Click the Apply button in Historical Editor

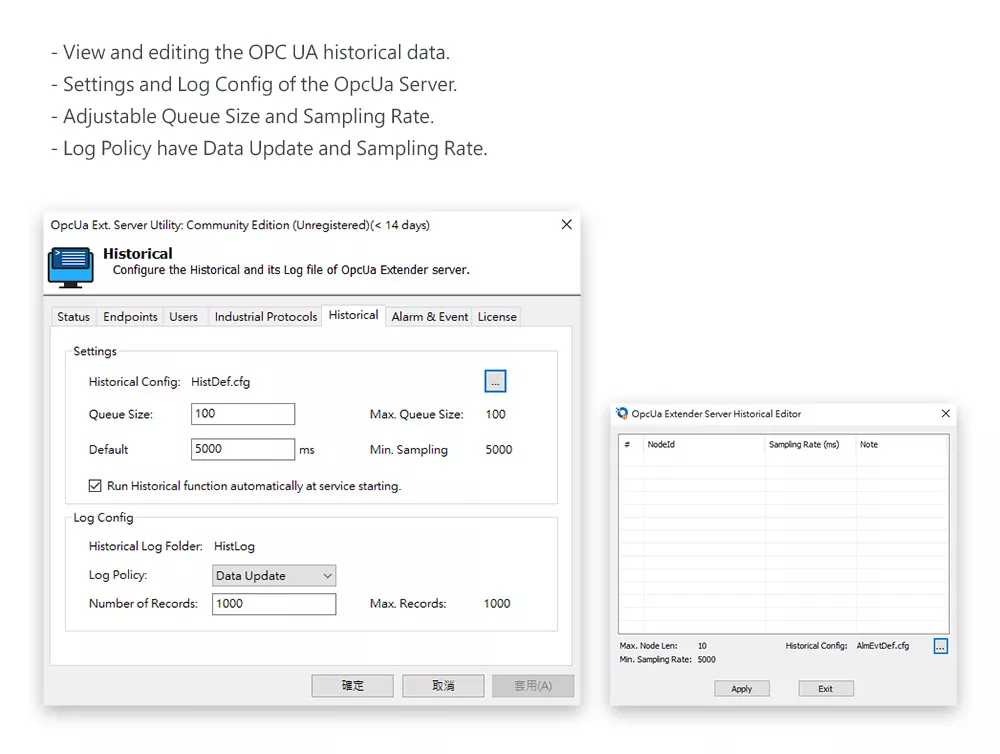coord(741,689)
